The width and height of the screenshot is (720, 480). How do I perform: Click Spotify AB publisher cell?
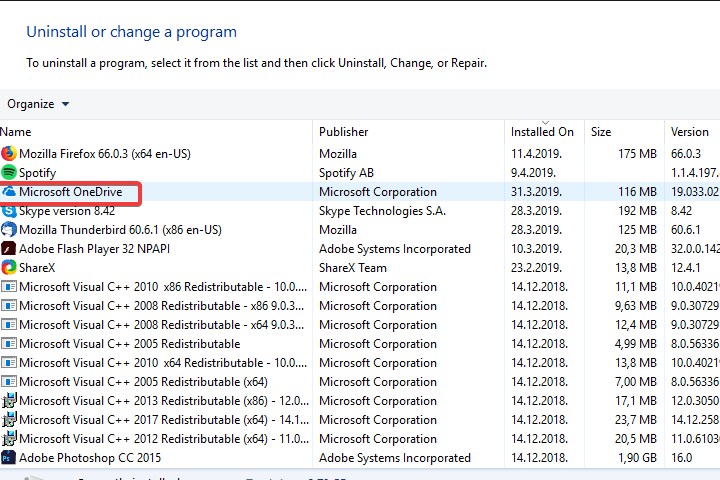tap(346, 173)
